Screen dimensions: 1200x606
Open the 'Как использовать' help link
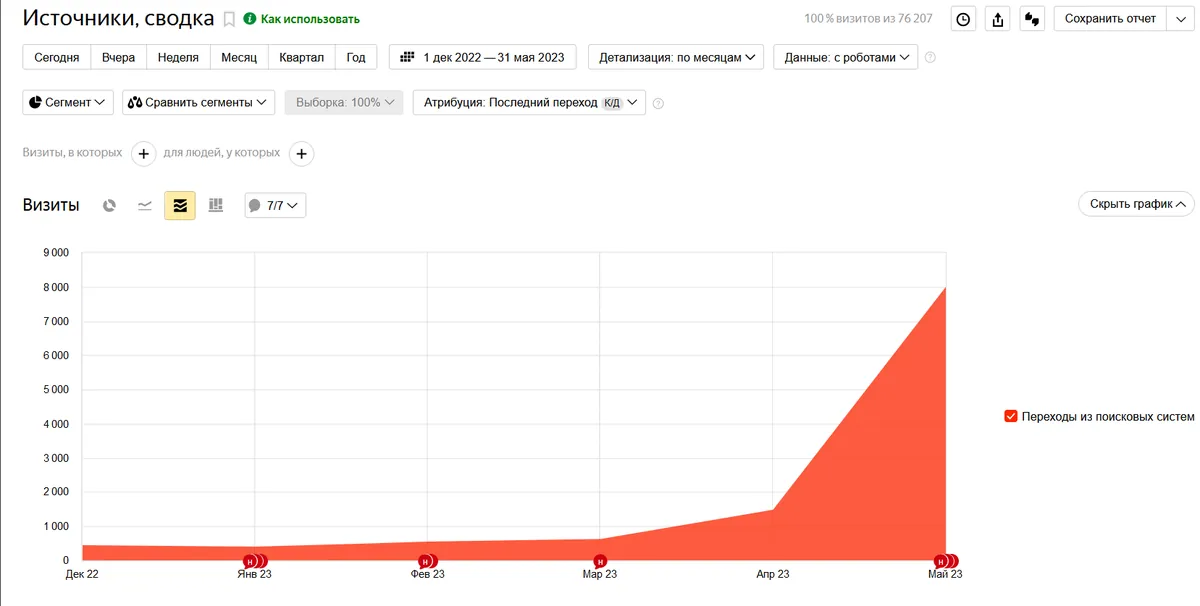pyautogui.click(x=302, y=19)
